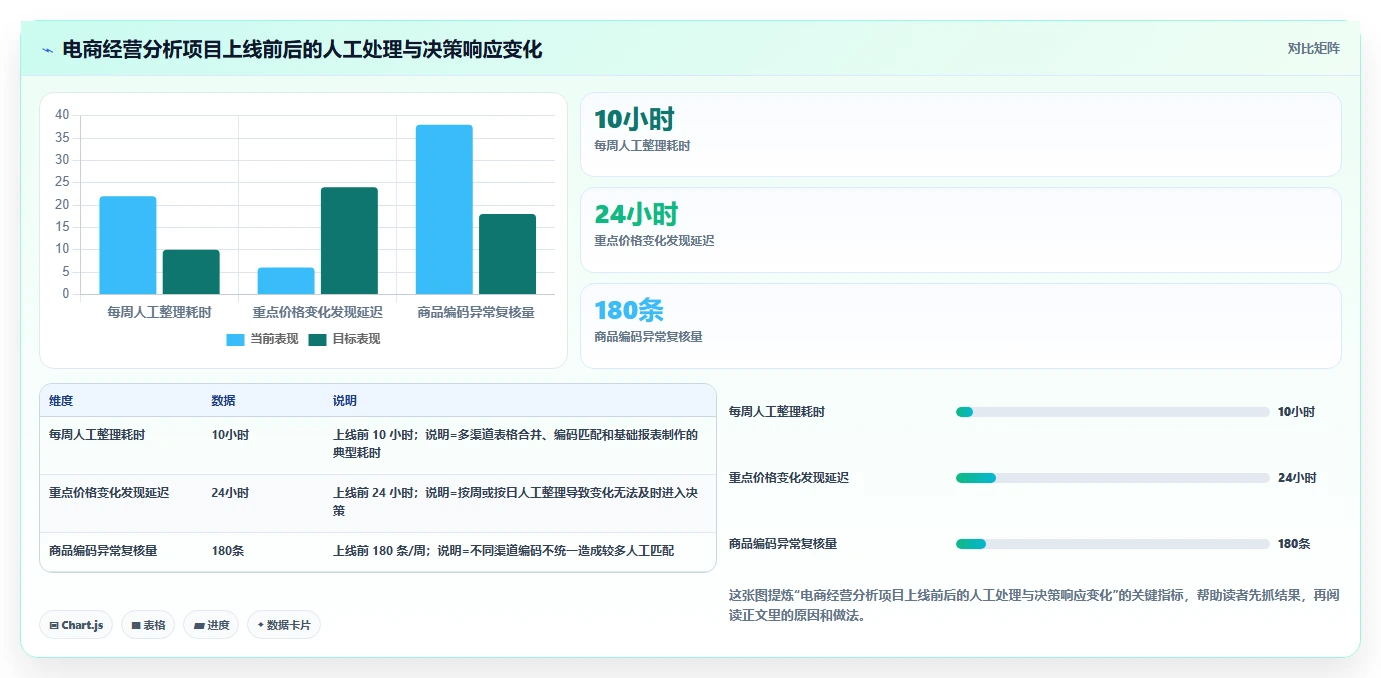The image size is (1381, 678).
Task: Click the 维度 table column header
Action: 61,401
